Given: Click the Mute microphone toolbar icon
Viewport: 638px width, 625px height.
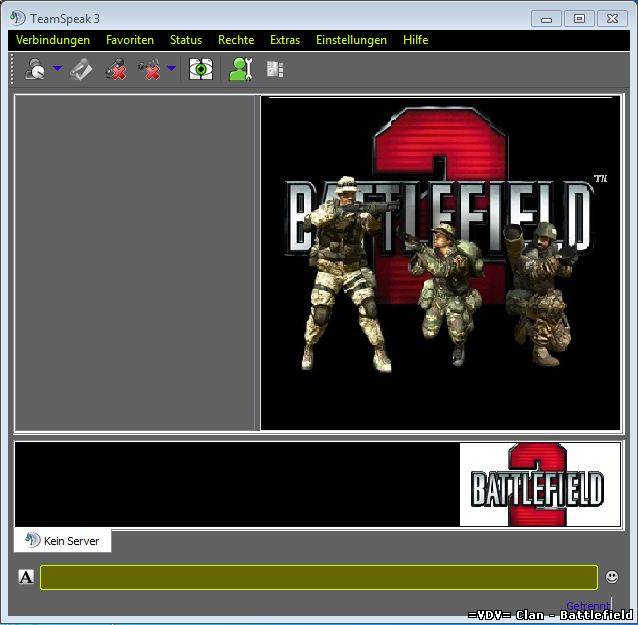Looking at the screenshot, I should [116, 69].
